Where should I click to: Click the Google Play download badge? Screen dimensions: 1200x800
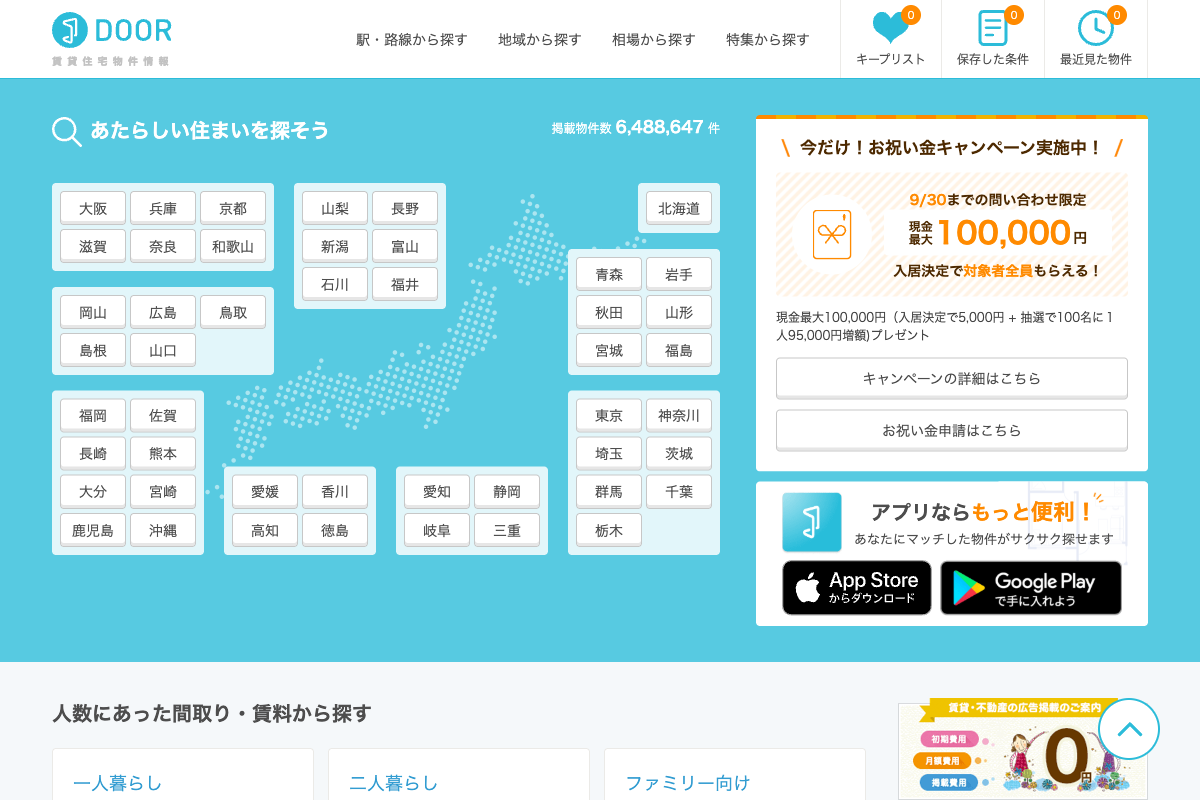point(1031,588)
